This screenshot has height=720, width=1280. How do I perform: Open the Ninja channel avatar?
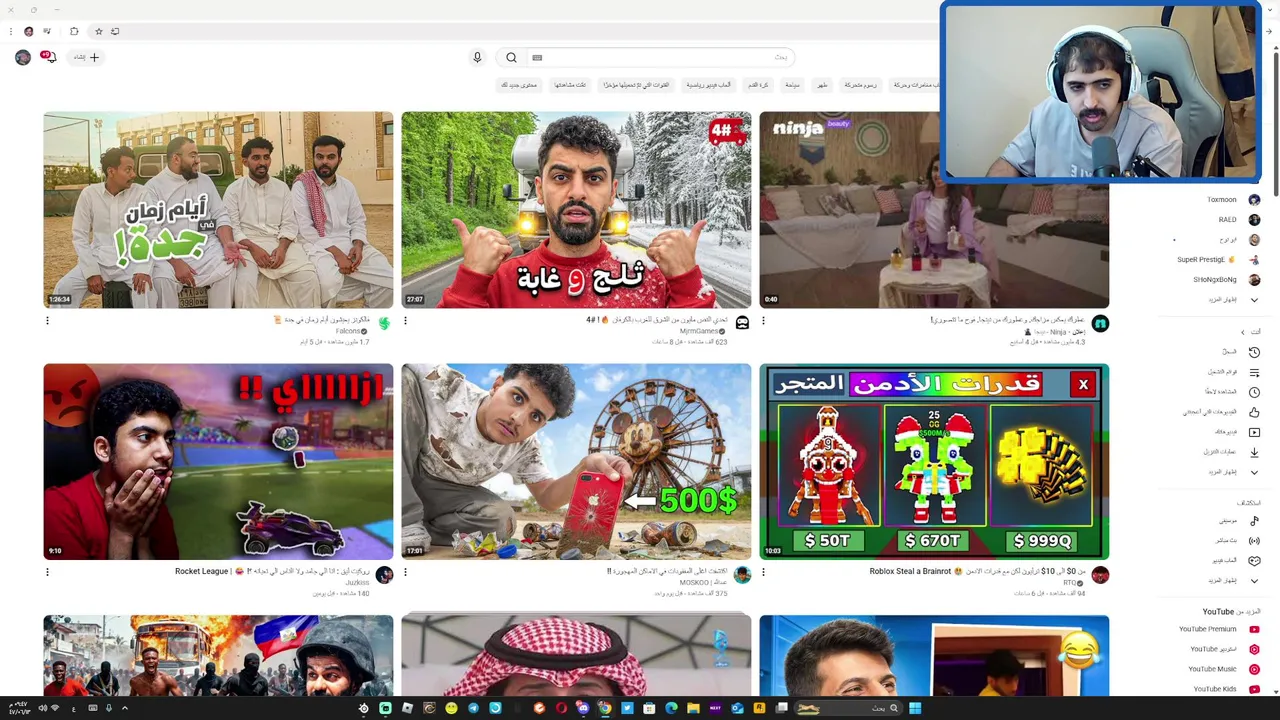tap(1100, 323)
